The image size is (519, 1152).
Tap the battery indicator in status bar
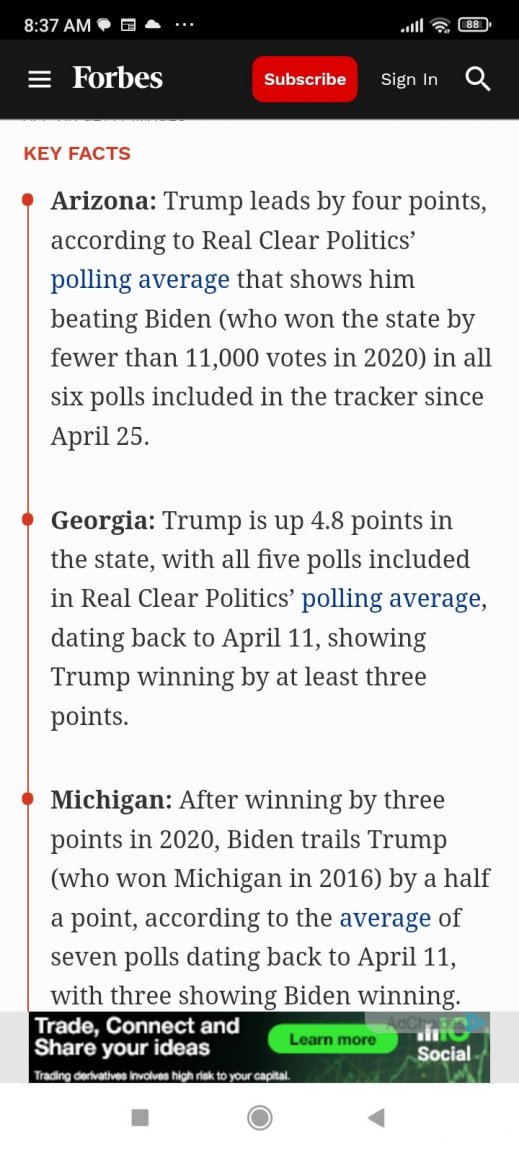474,25
